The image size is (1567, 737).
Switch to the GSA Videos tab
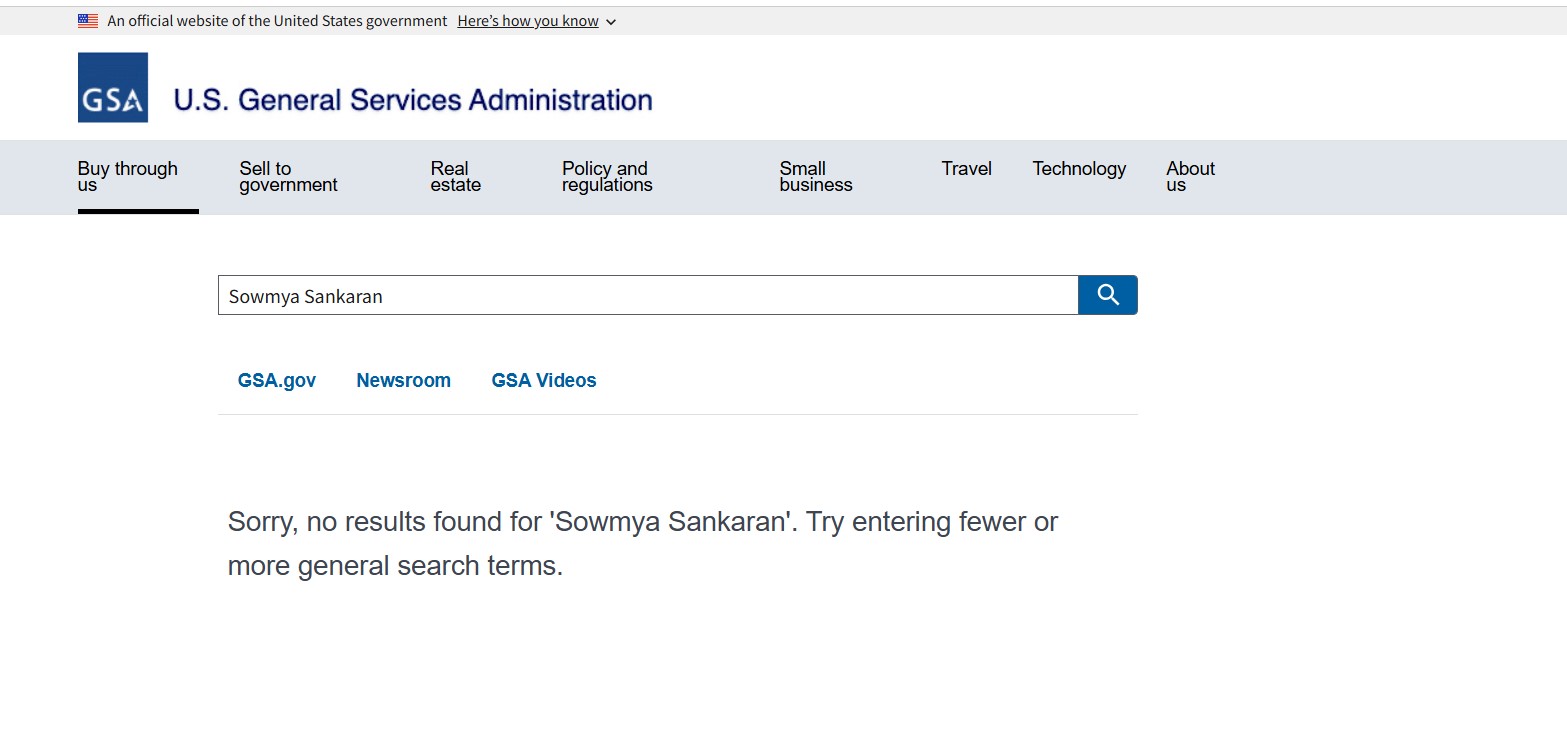[x=543, y=381]
